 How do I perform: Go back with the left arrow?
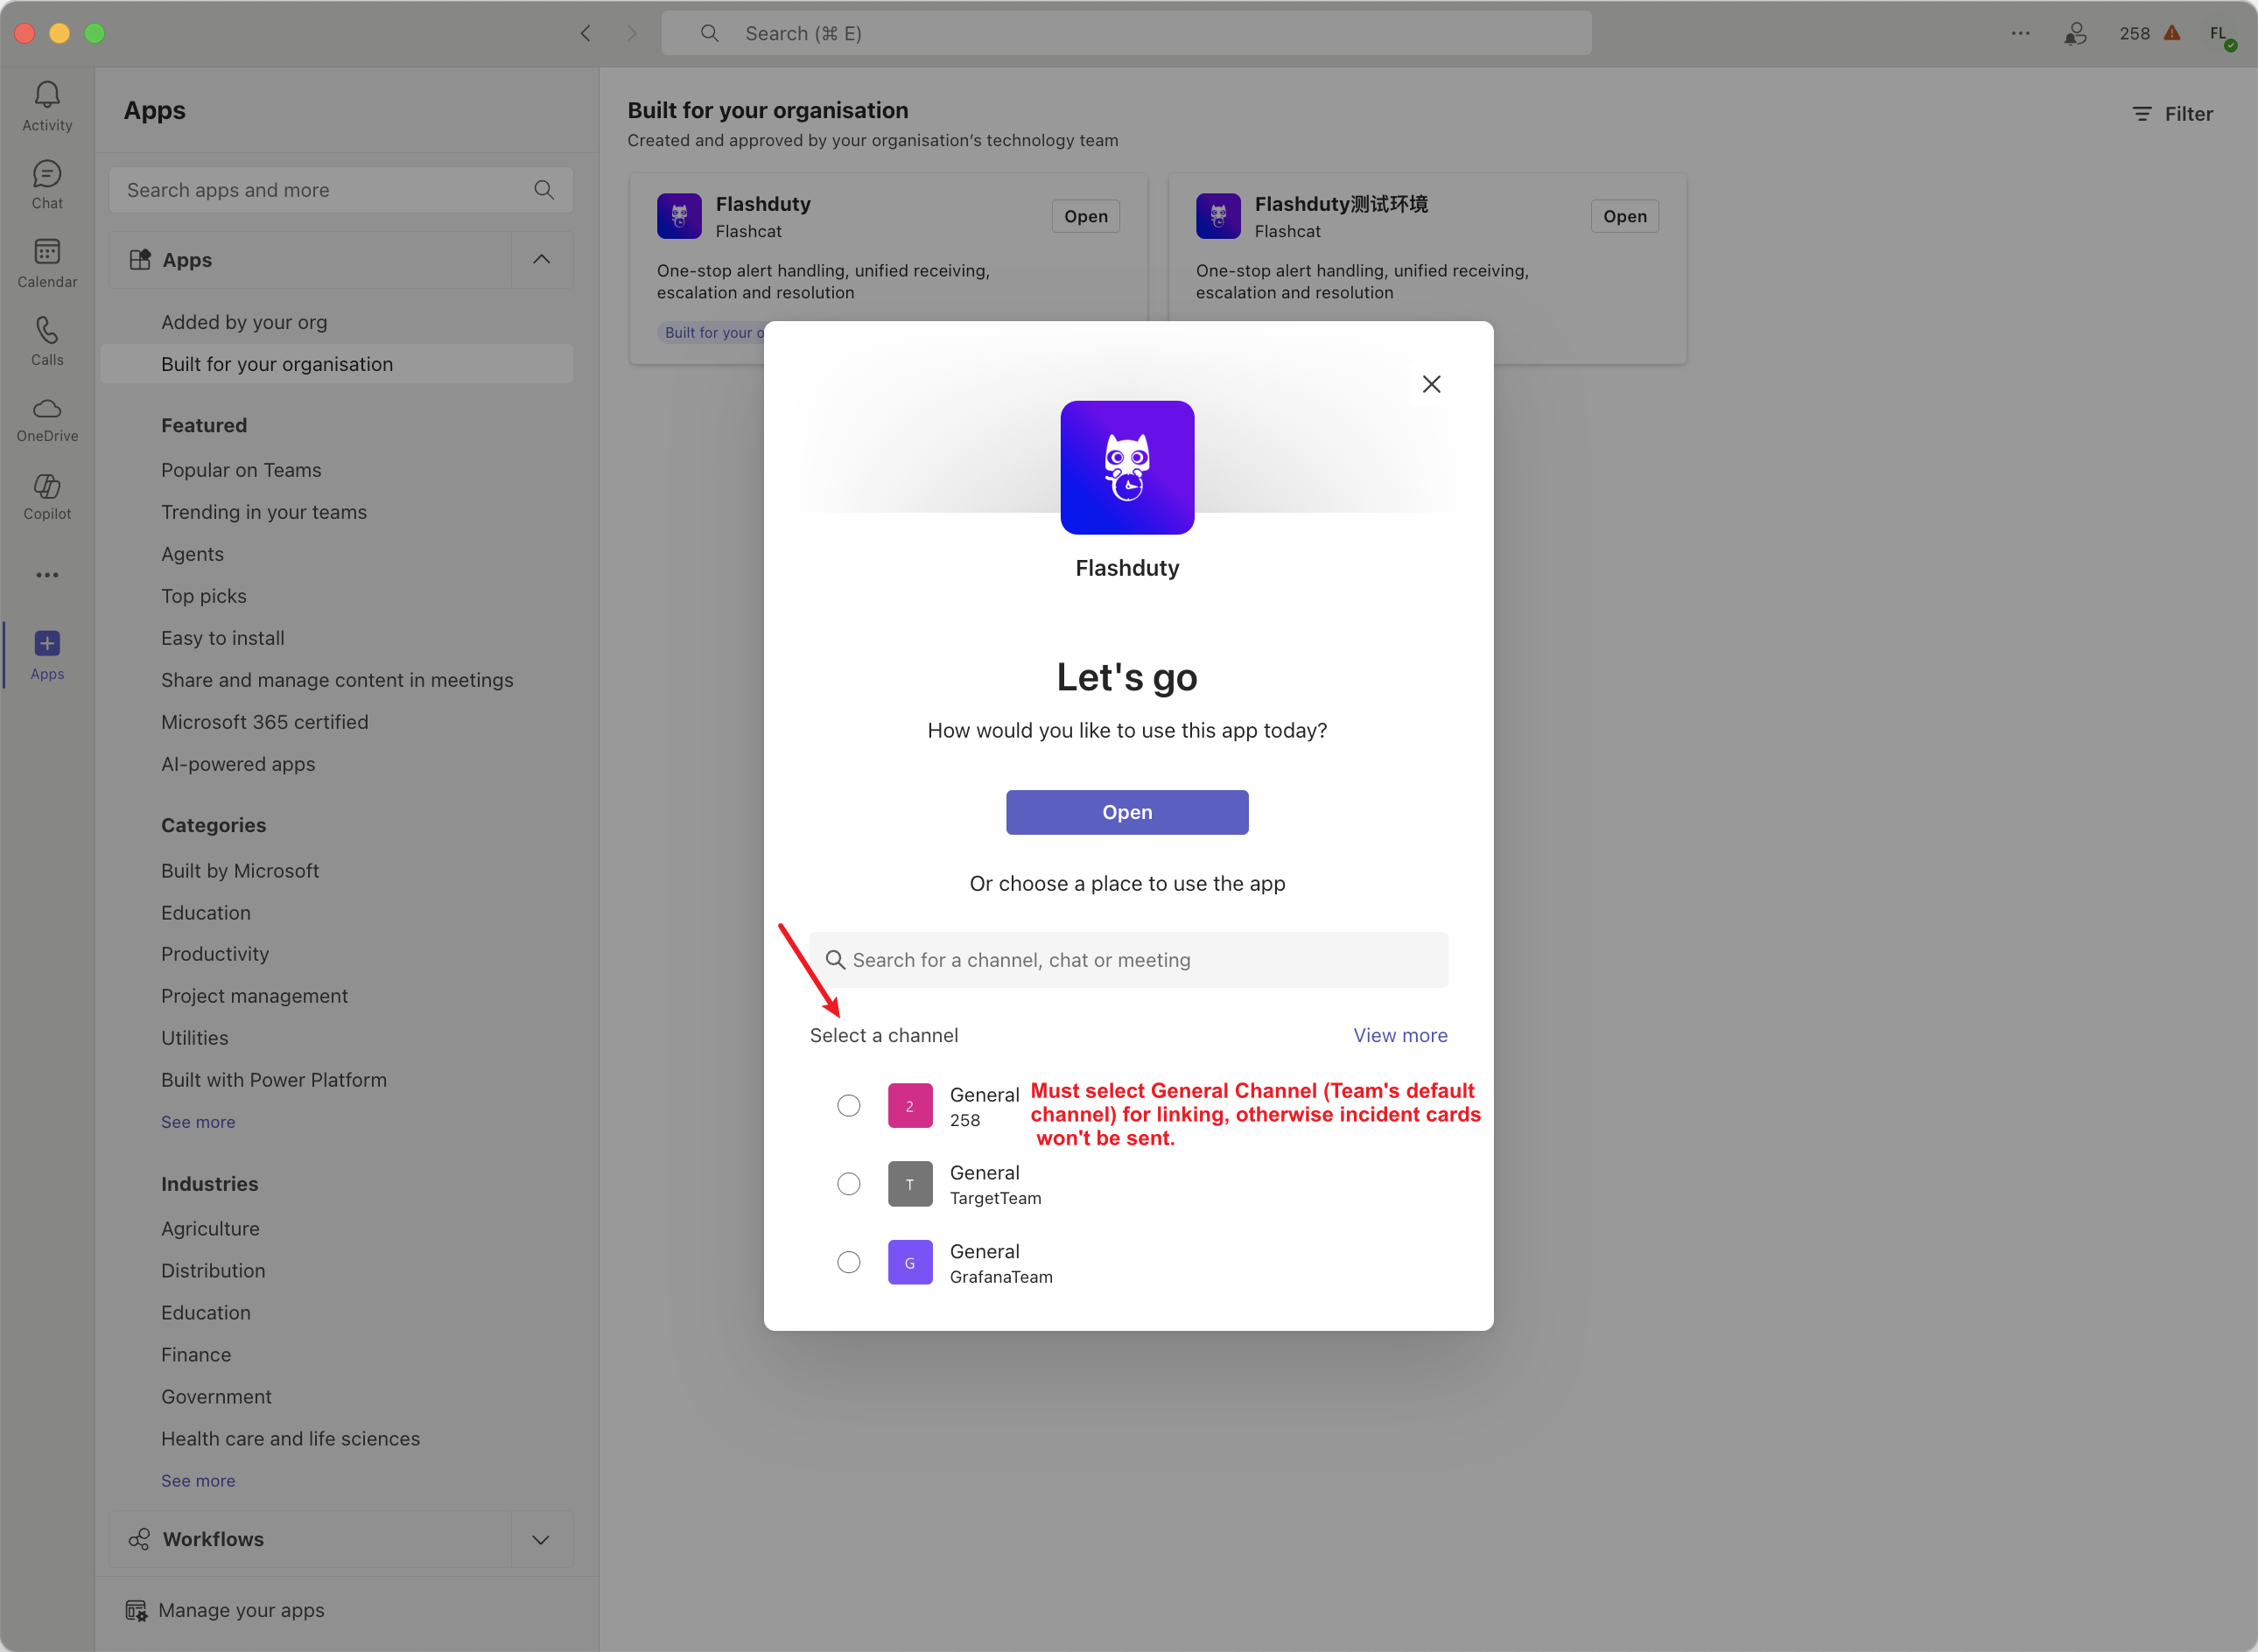tap(586, 33)
